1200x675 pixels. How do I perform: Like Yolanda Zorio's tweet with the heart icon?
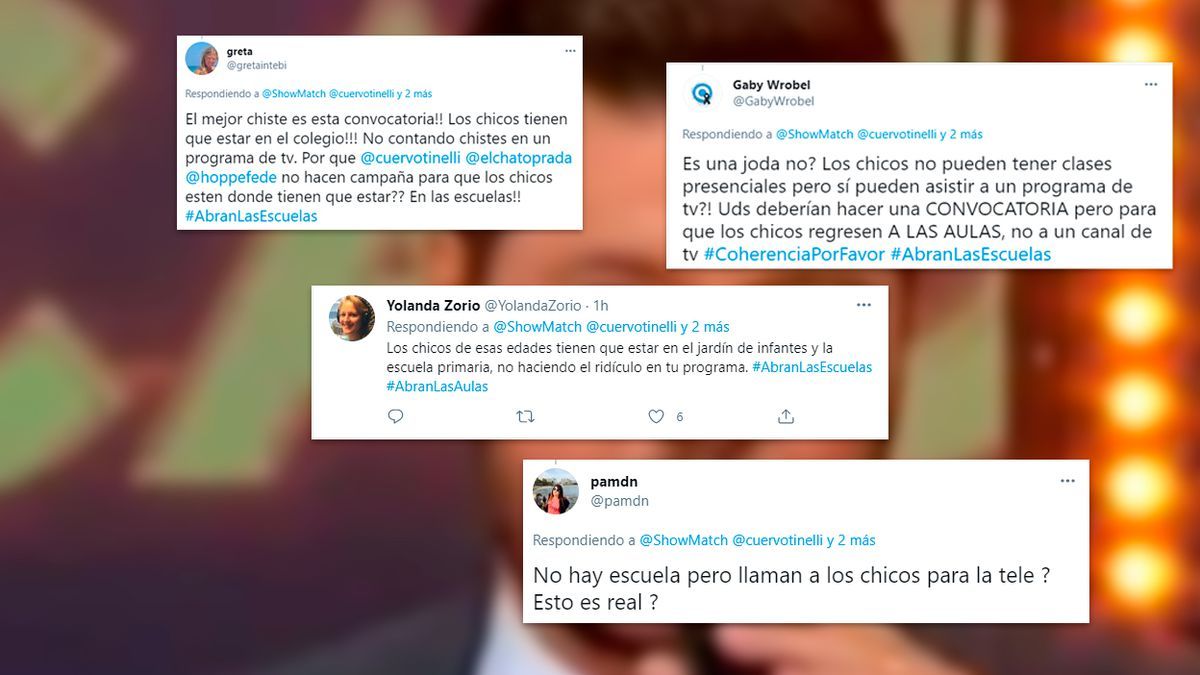pyautogui.click(x=656, y=416)
